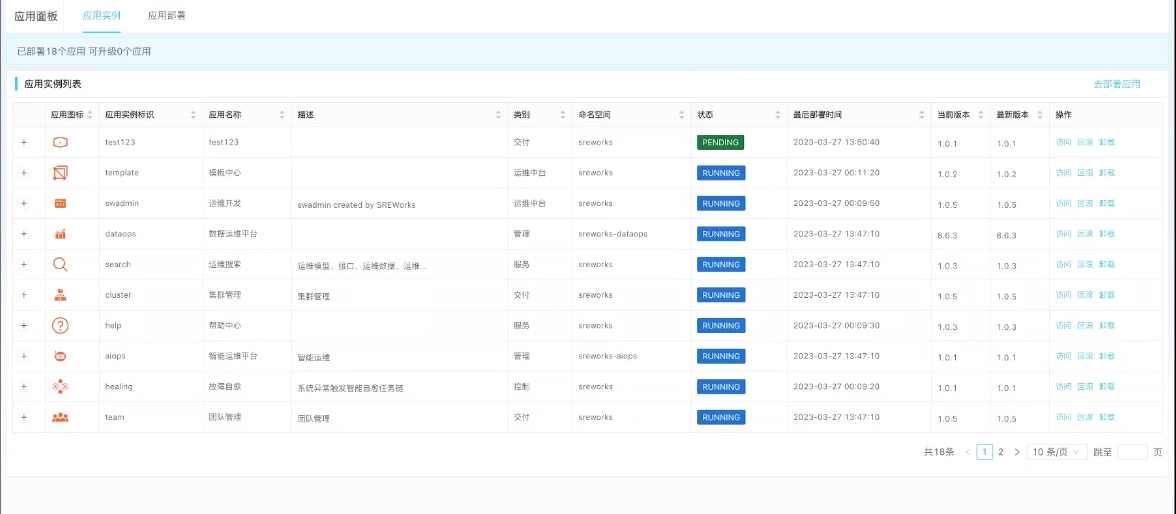Click the dataops app chart icon
1176x514 pixels.
click(60, 234)
